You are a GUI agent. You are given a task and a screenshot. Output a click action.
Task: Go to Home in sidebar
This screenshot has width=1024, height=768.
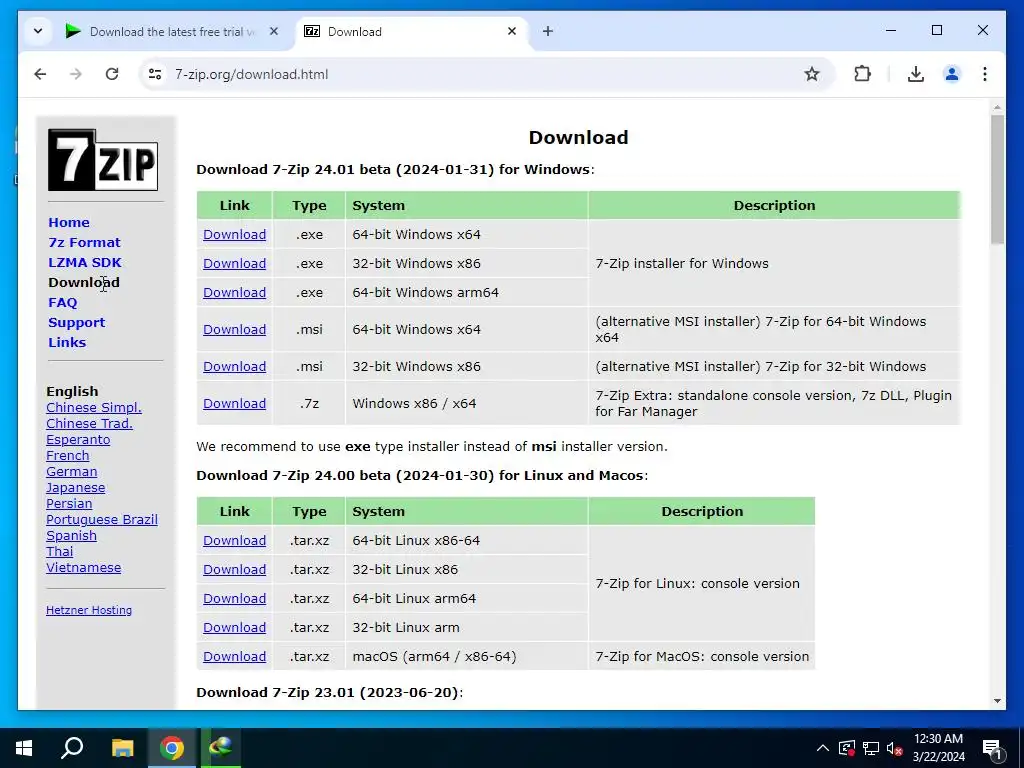tap(69, 223)
